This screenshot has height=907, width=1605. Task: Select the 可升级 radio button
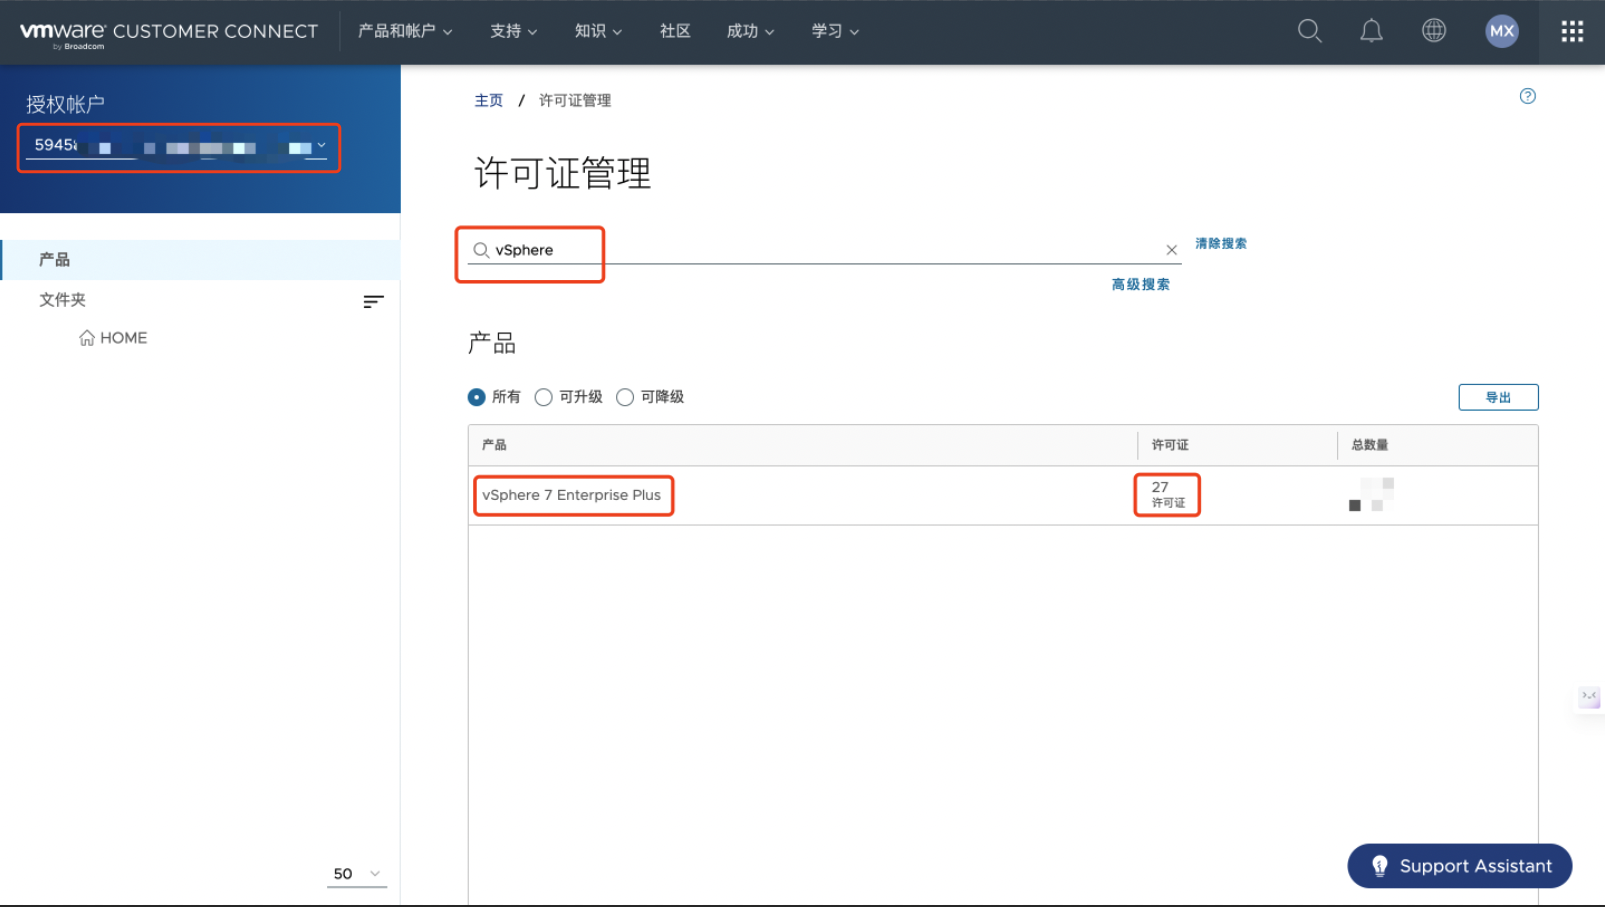(x=543, y=397)
